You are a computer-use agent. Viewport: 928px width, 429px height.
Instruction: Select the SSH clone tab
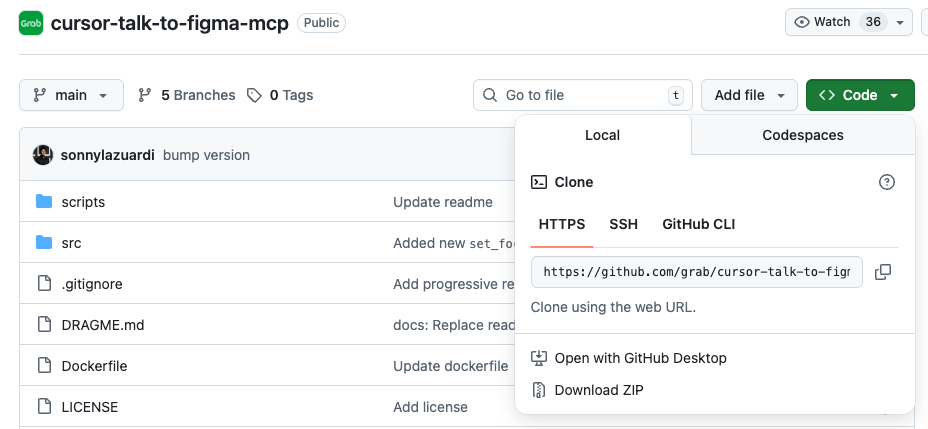[624, 224]
